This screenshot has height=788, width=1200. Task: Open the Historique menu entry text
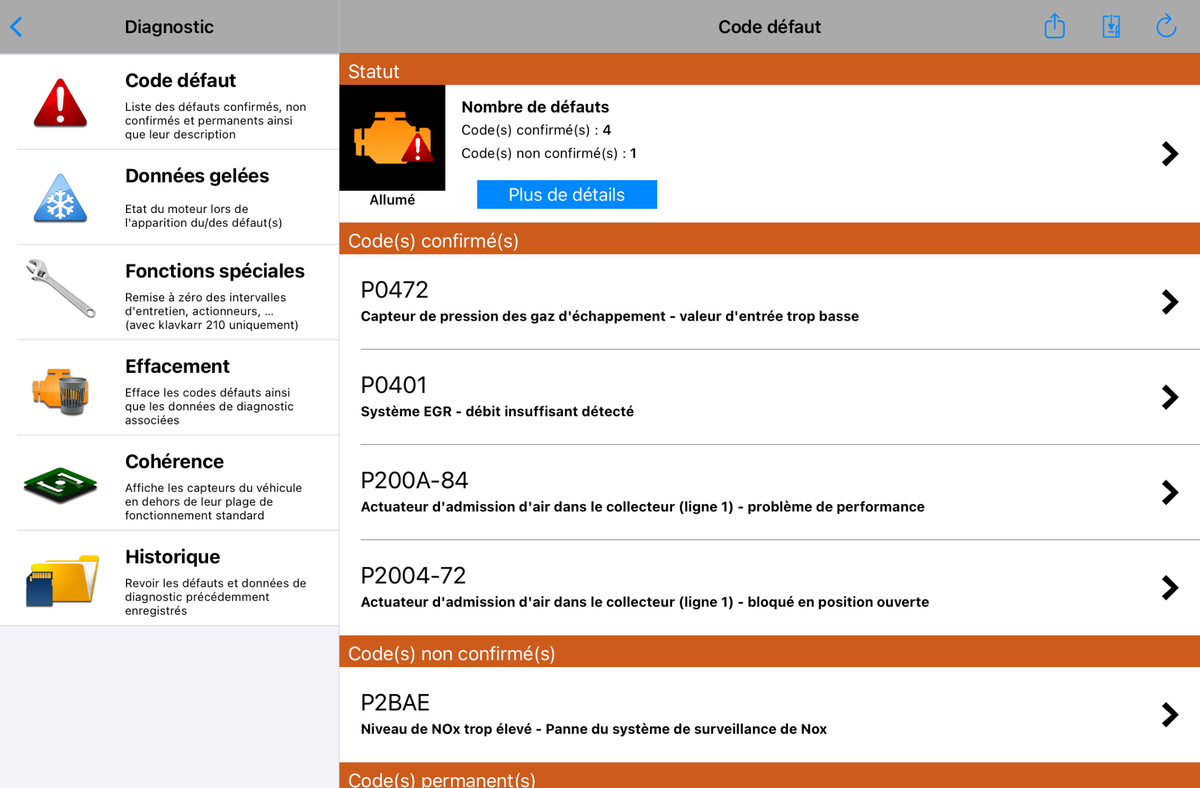pos(173,557)
